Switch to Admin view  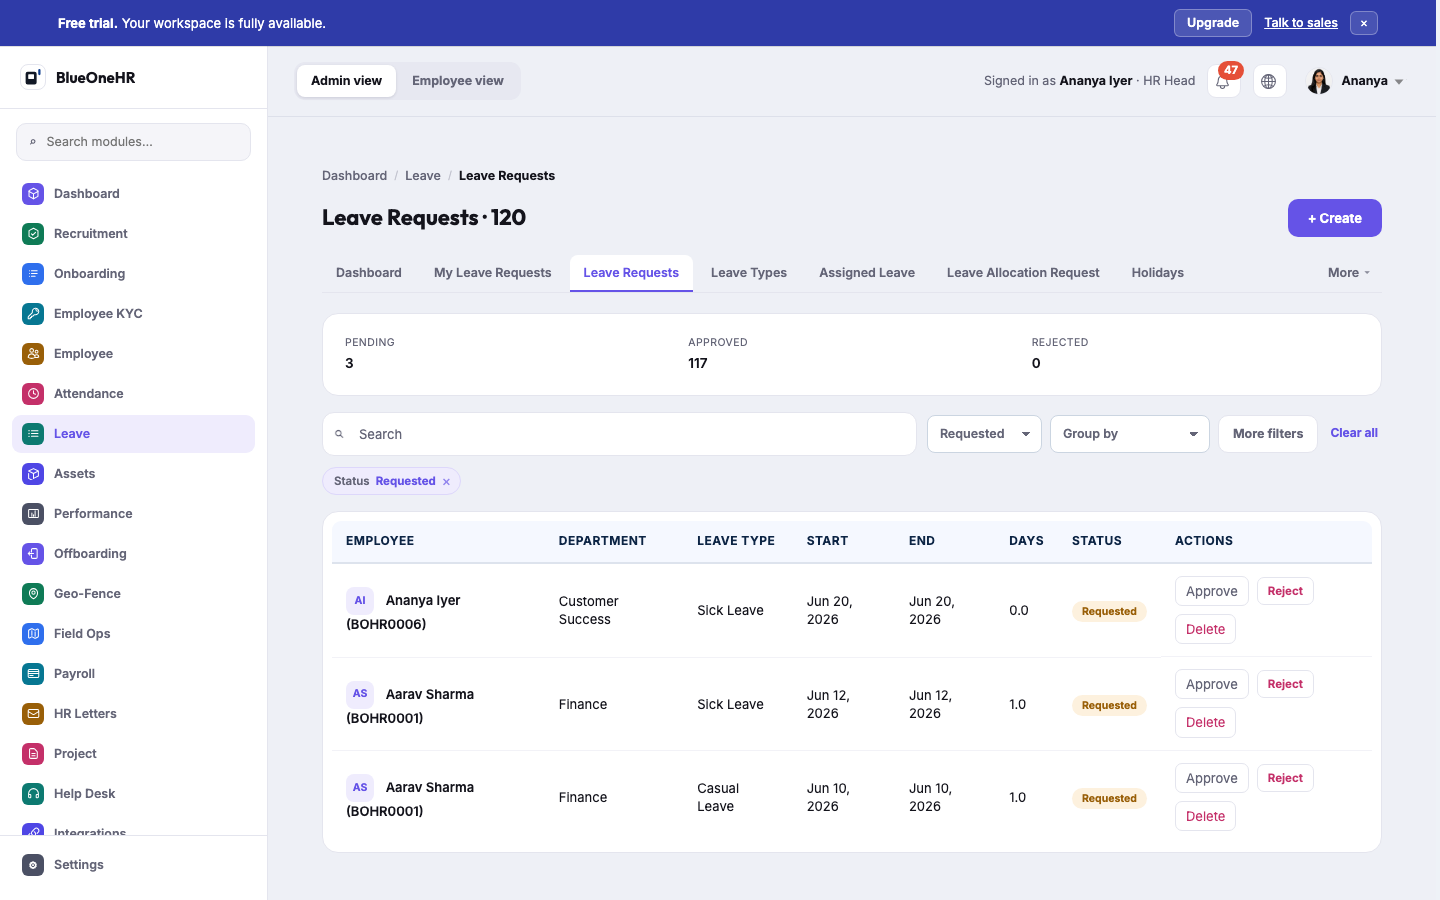[x=346, y=81]
